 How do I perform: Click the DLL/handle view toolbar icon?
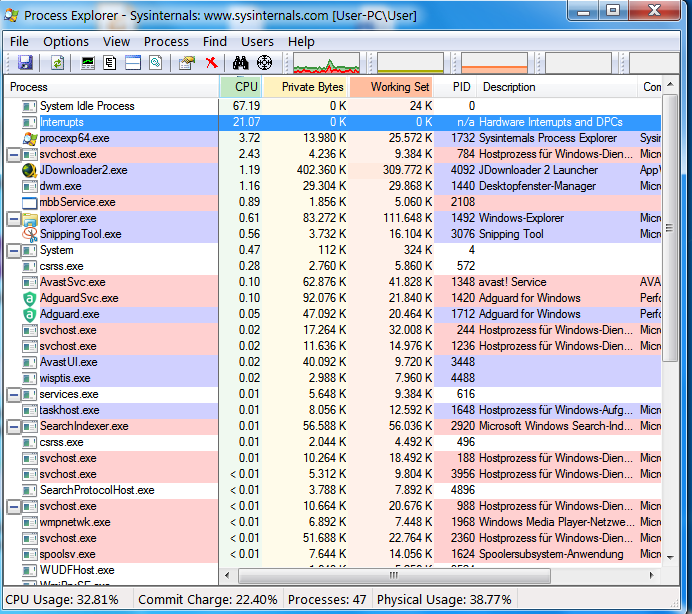[x=155, y=63]
